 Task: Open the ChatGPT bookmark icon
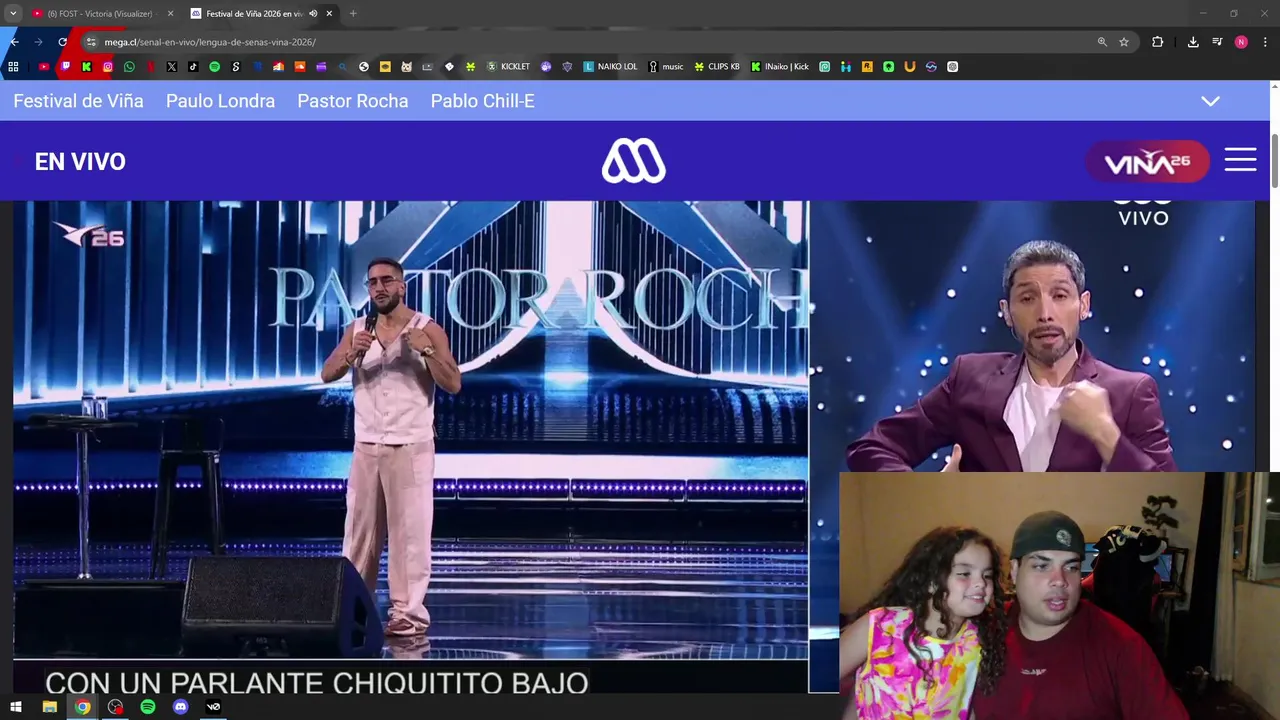click(952, 67)
